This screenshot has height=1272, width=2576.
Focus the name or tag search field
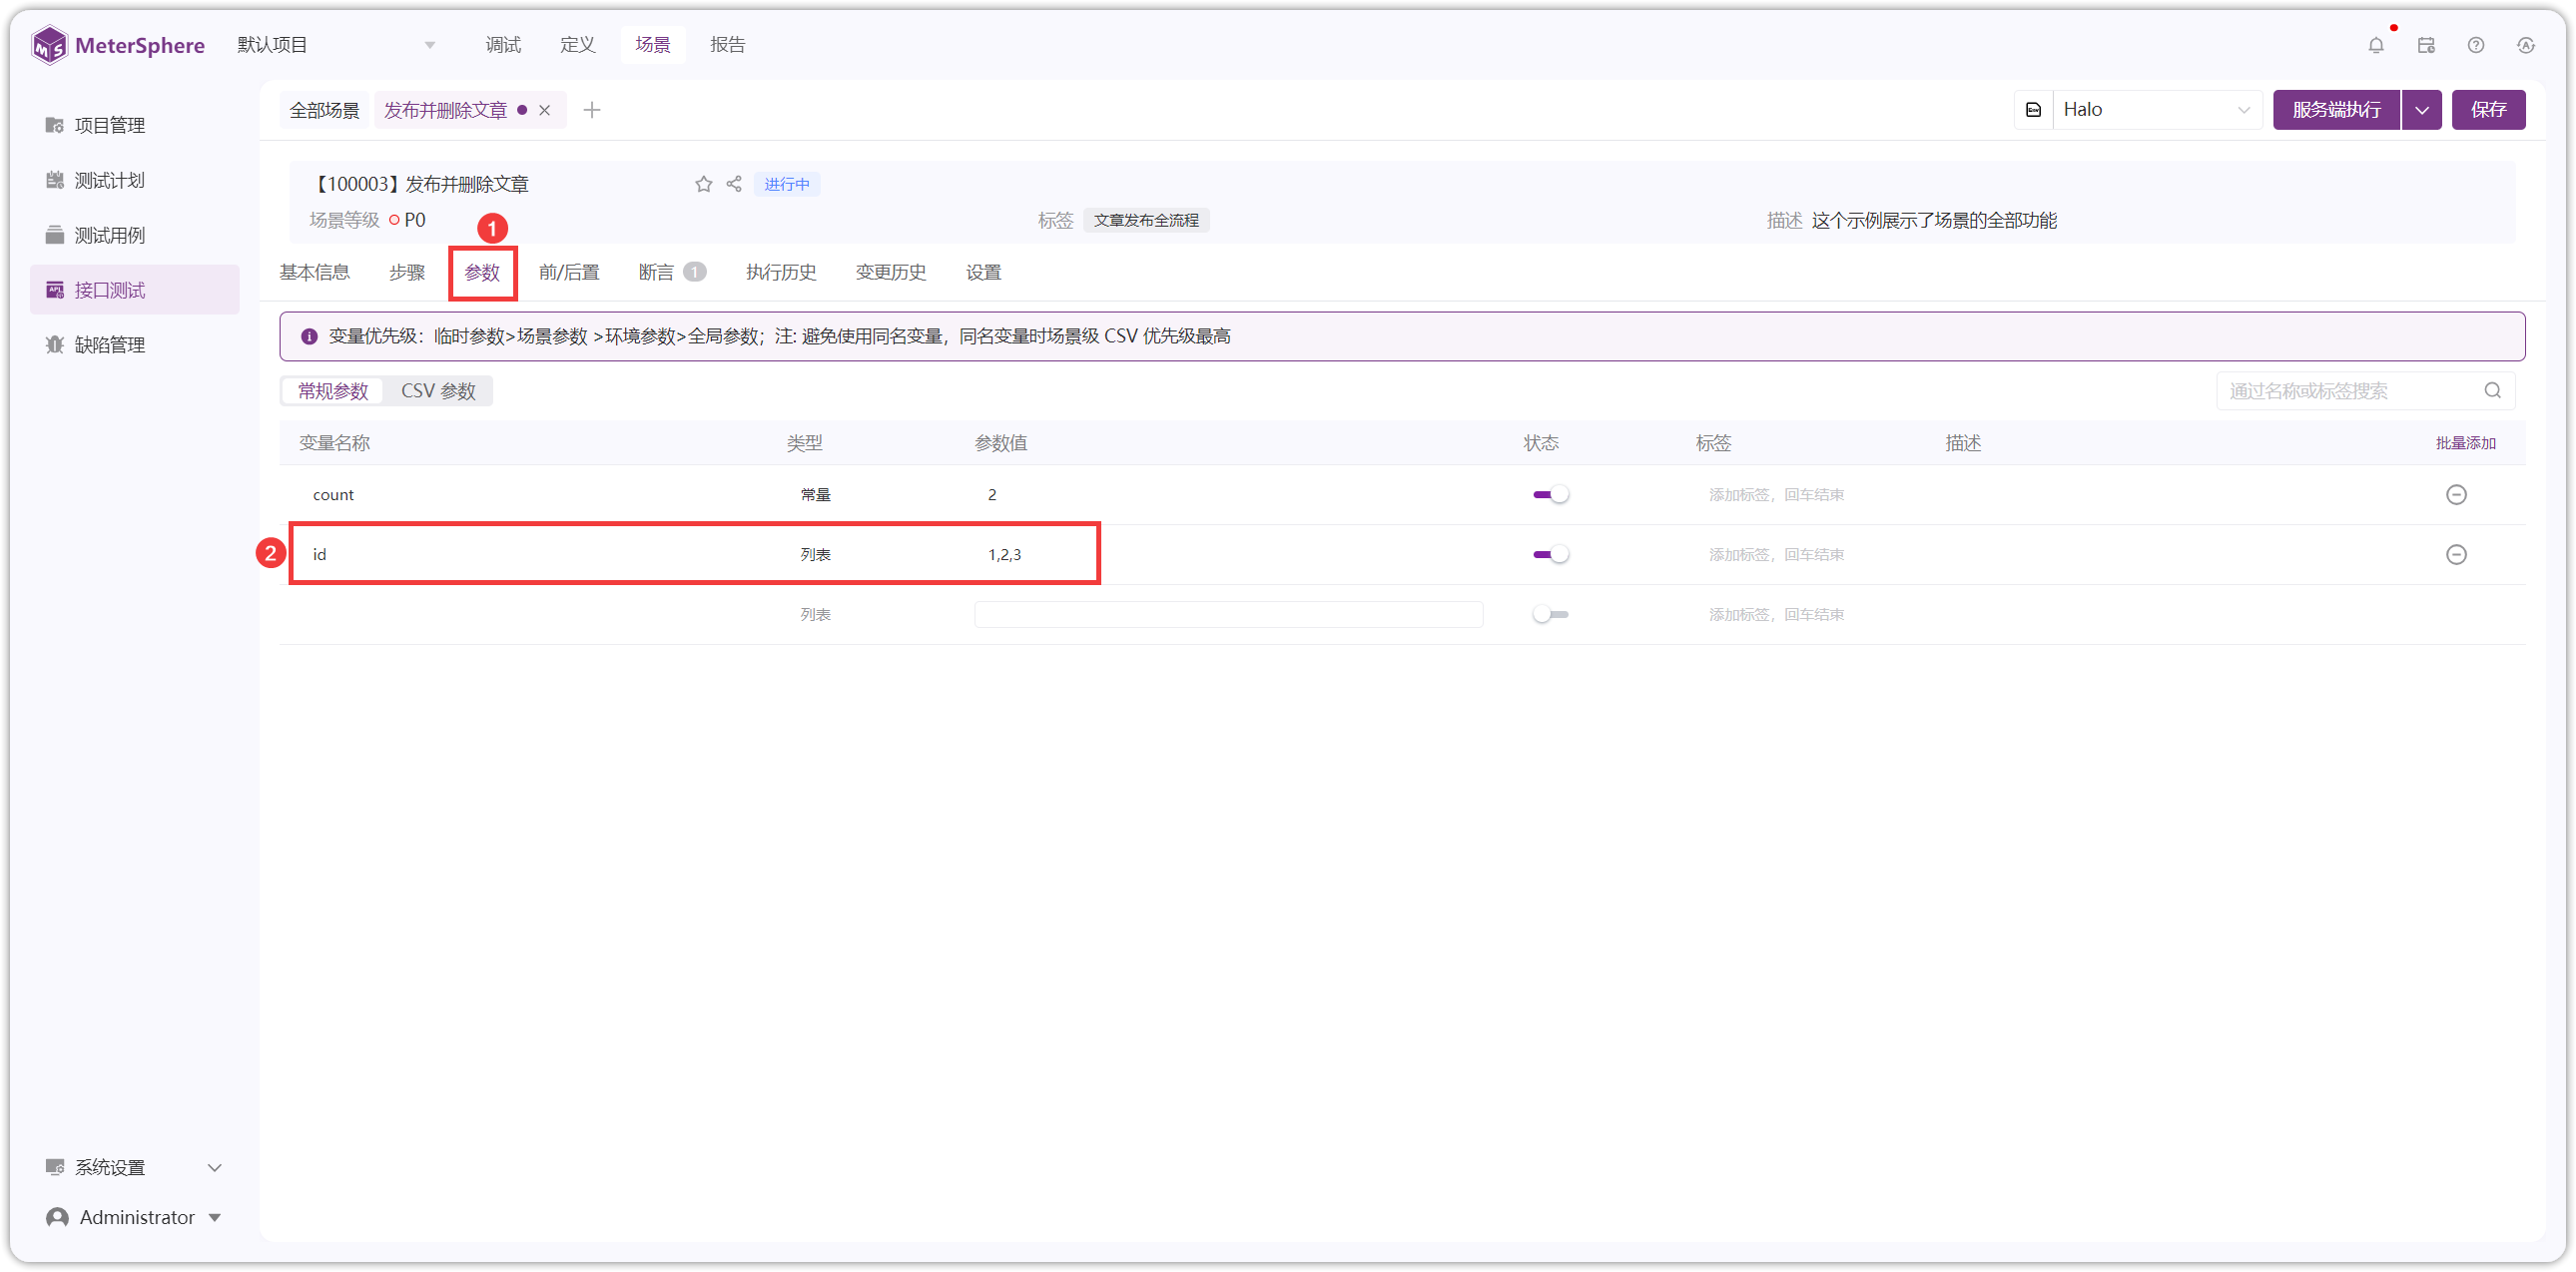pos(2350,391)
